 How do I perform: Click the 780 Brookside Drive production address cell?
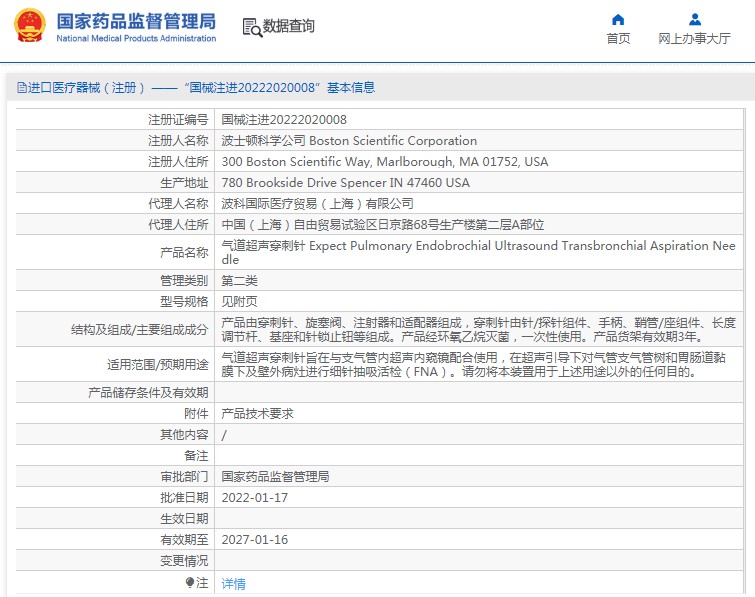click(x=345, y=183)
